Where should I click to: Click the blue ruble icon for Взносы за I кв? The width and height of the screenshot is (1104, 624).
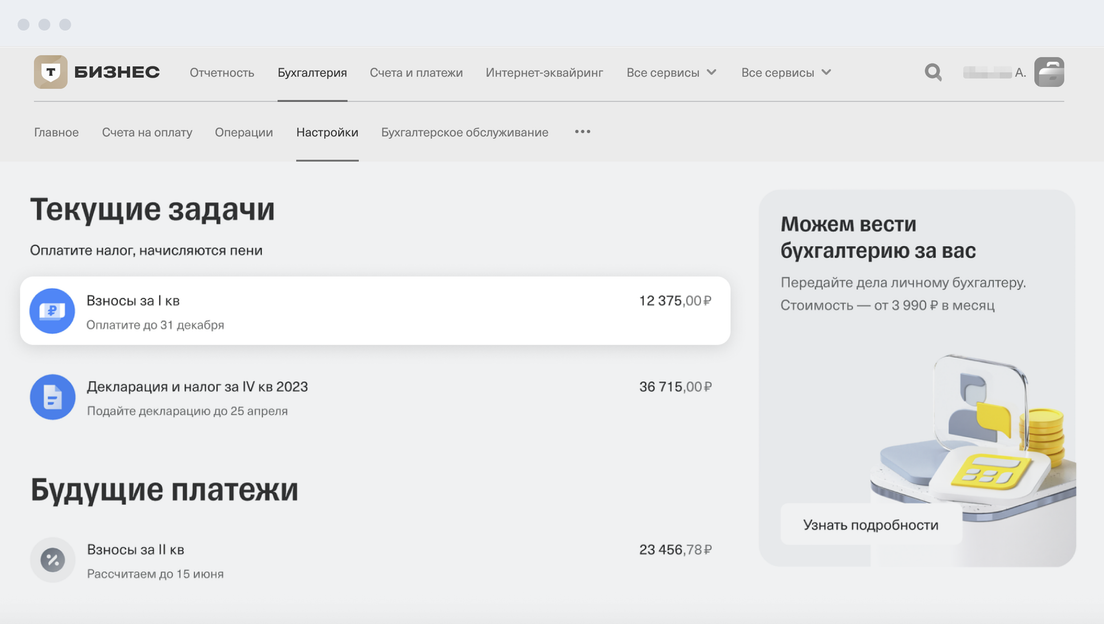coord(52,311)
